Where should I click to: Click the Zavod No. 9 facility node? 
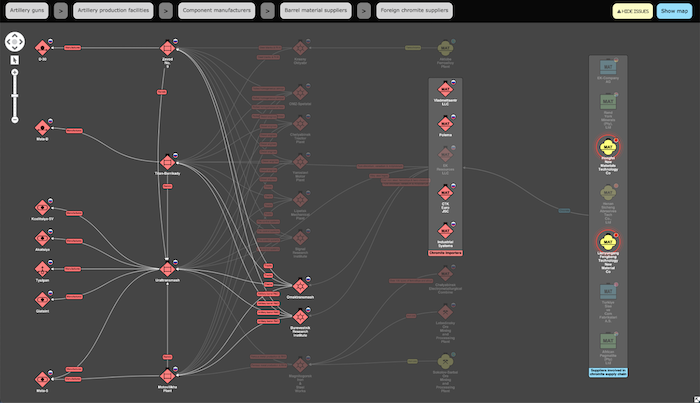(x=167, y=47)
